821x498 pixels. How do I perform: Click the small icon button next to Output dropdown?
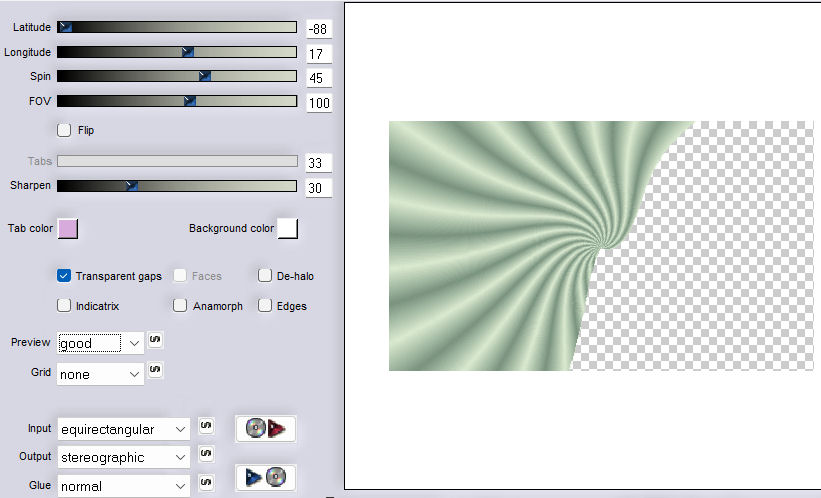tap(205, 455)
